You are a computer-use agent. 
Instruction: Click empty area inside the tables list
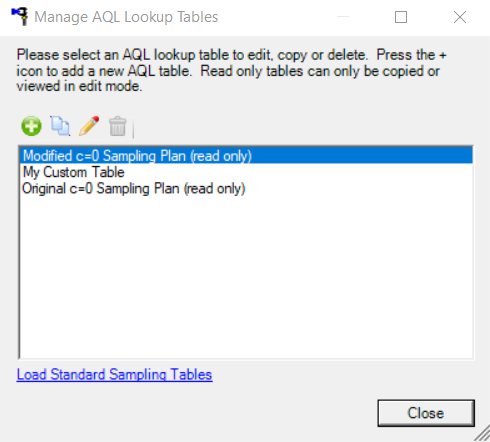246,277
